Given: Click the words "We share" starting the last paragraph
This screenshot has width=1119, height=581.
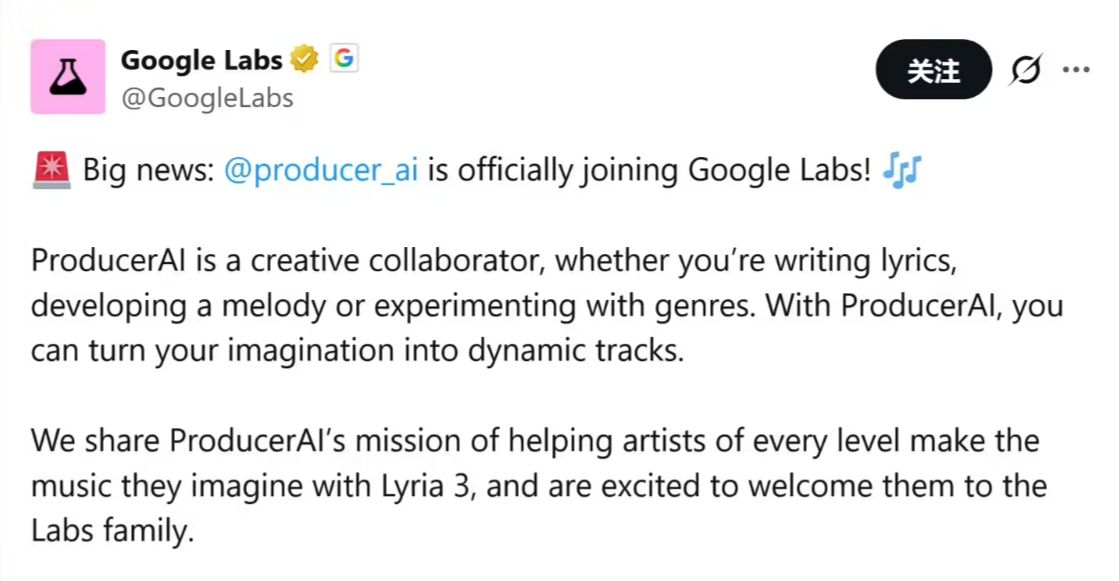Looking at the screenshot, I should tap(95, 440).
